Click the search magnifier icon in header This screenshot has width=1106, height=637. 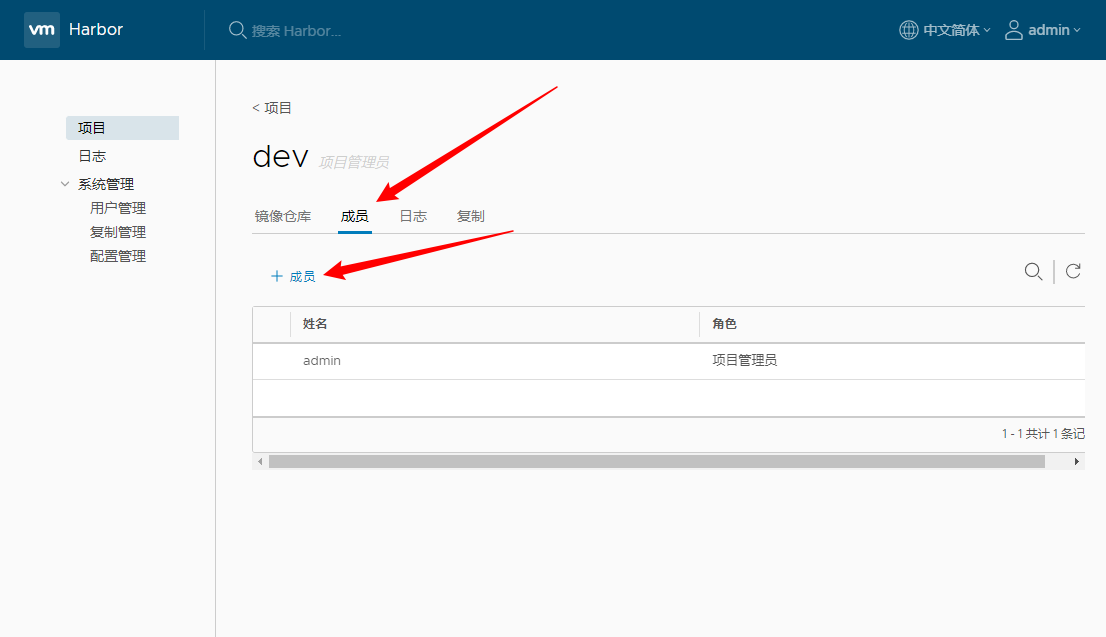[237, 30]
